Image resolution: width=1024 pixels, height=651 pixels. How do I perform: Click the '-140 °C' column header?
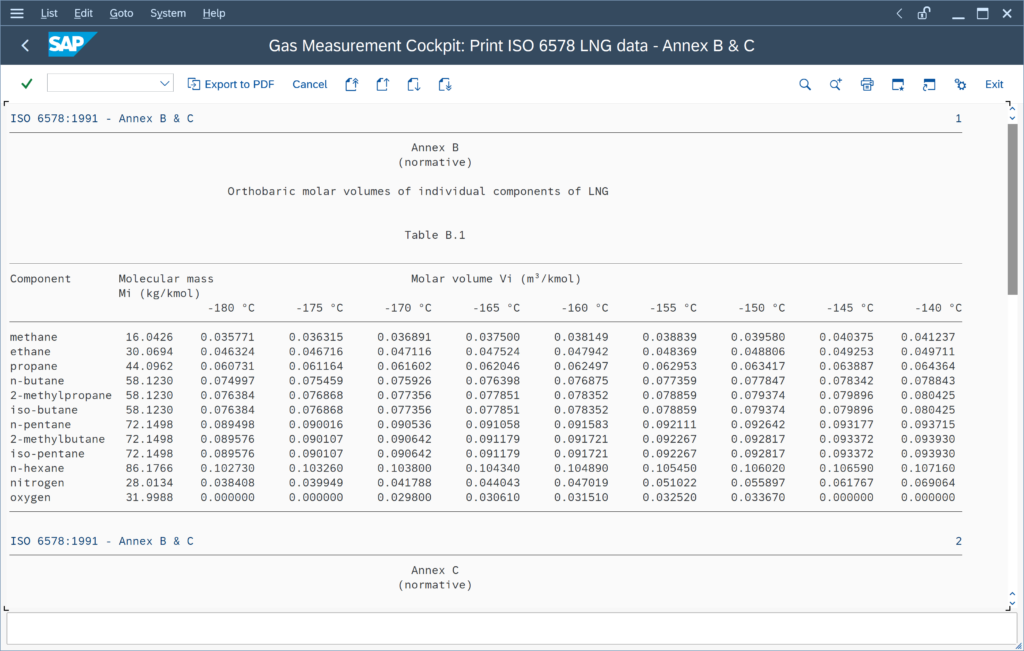click(938, 308)
